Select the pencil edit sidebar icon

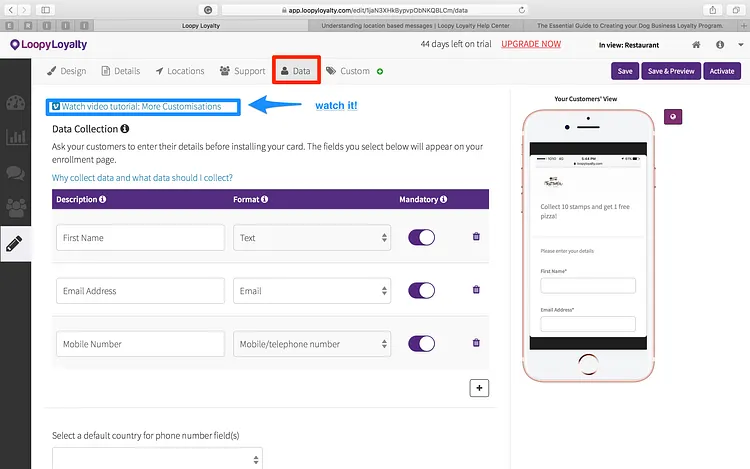coord(14,243)
